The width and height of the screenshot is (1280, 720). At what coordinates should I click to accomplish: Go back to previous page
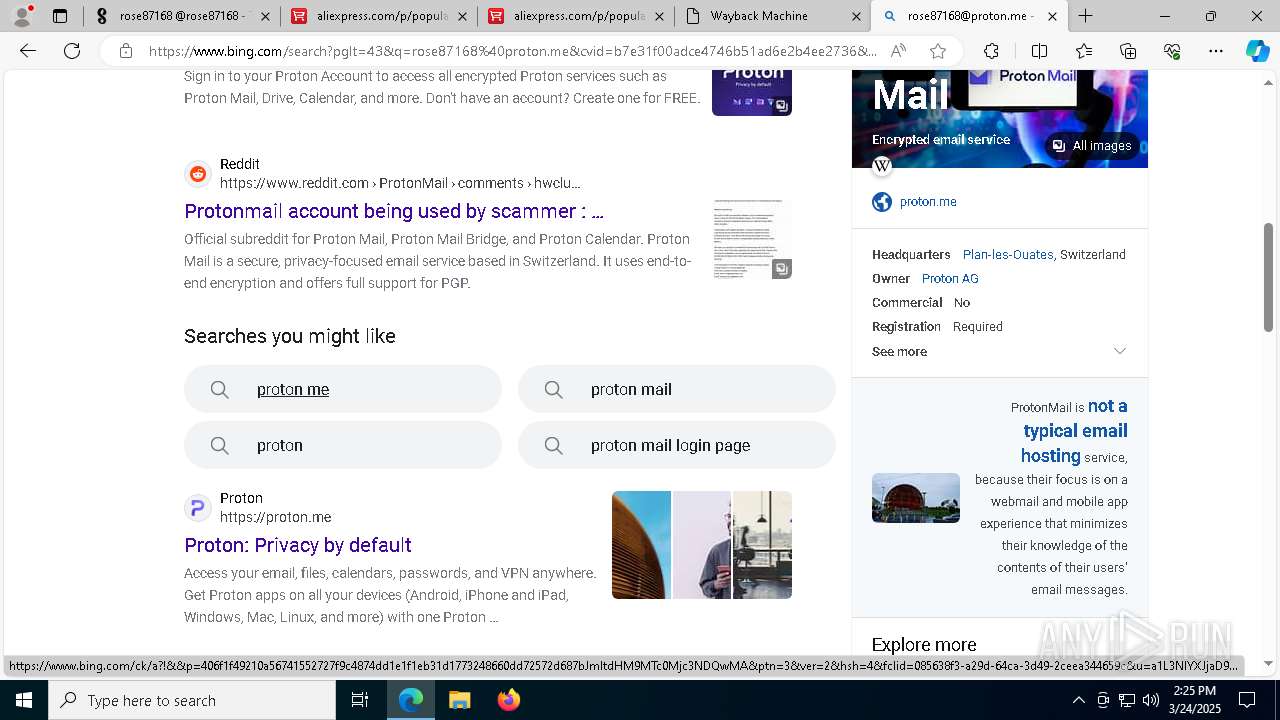click(x=28, y=51)
